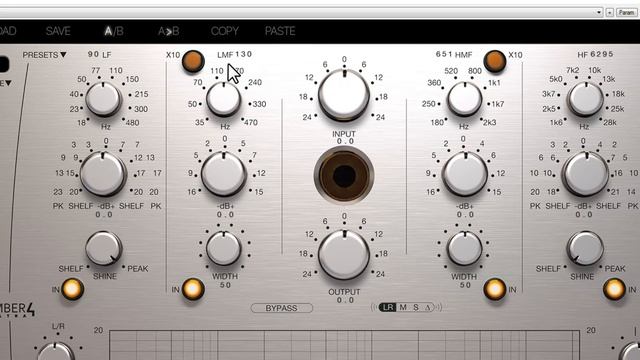Select LR channel mode
The height and width of the screenshot is (360, 640).
387,307
